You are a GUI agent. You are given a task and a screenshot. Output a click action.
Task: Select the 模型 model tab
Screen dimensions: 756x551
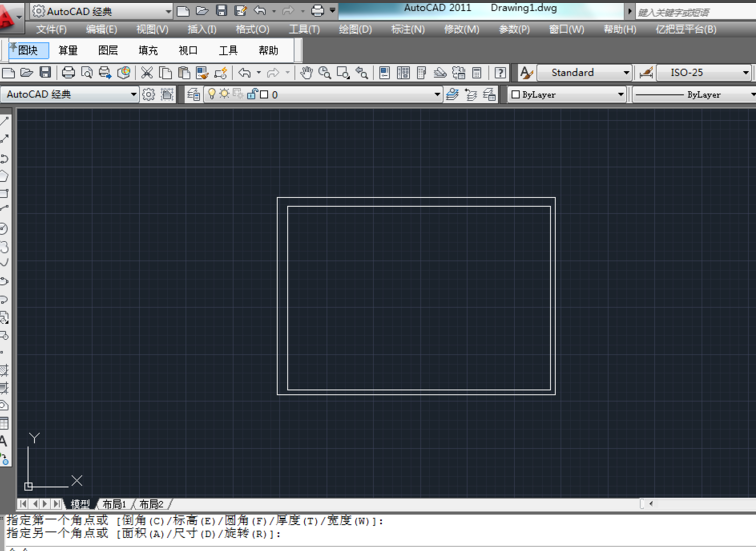coord(80,504)
